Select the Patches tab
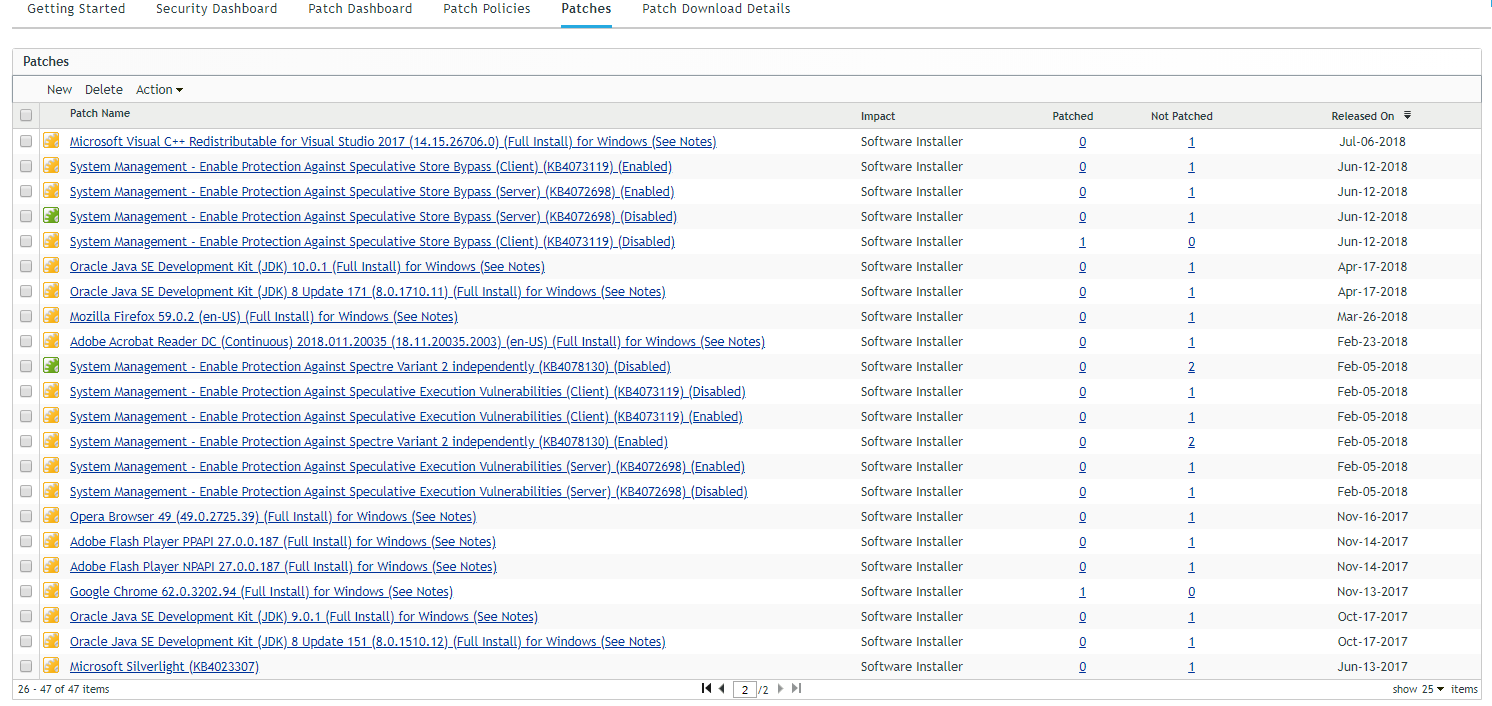The width and height of the screenshot is (1492, 706). pos(586,9)
